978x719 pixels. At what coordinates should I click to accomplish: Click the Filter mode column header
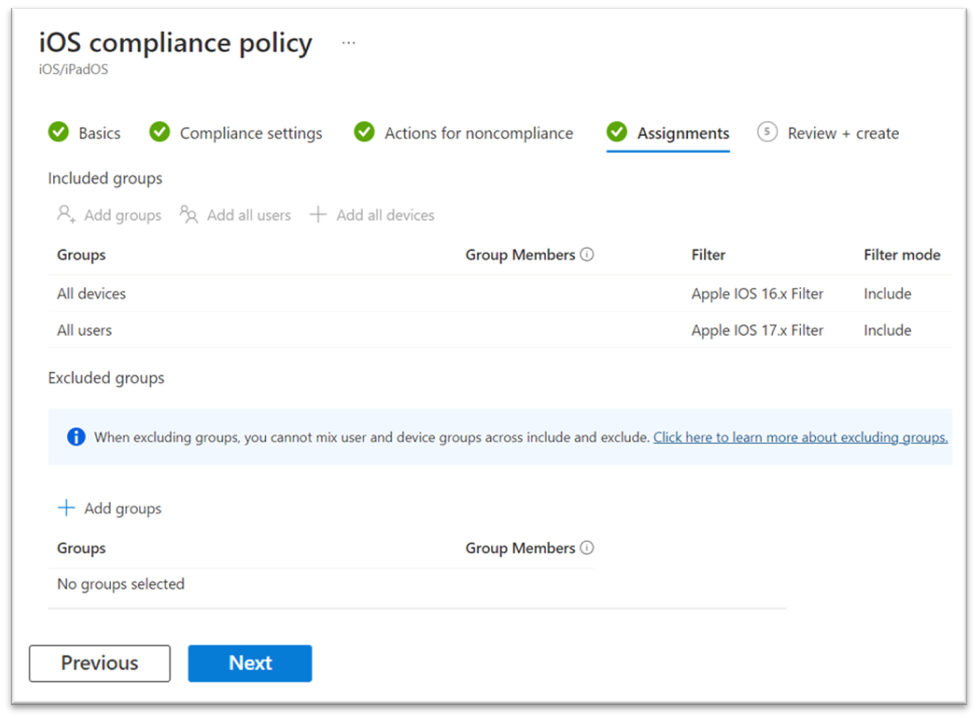tap(902, 254)
